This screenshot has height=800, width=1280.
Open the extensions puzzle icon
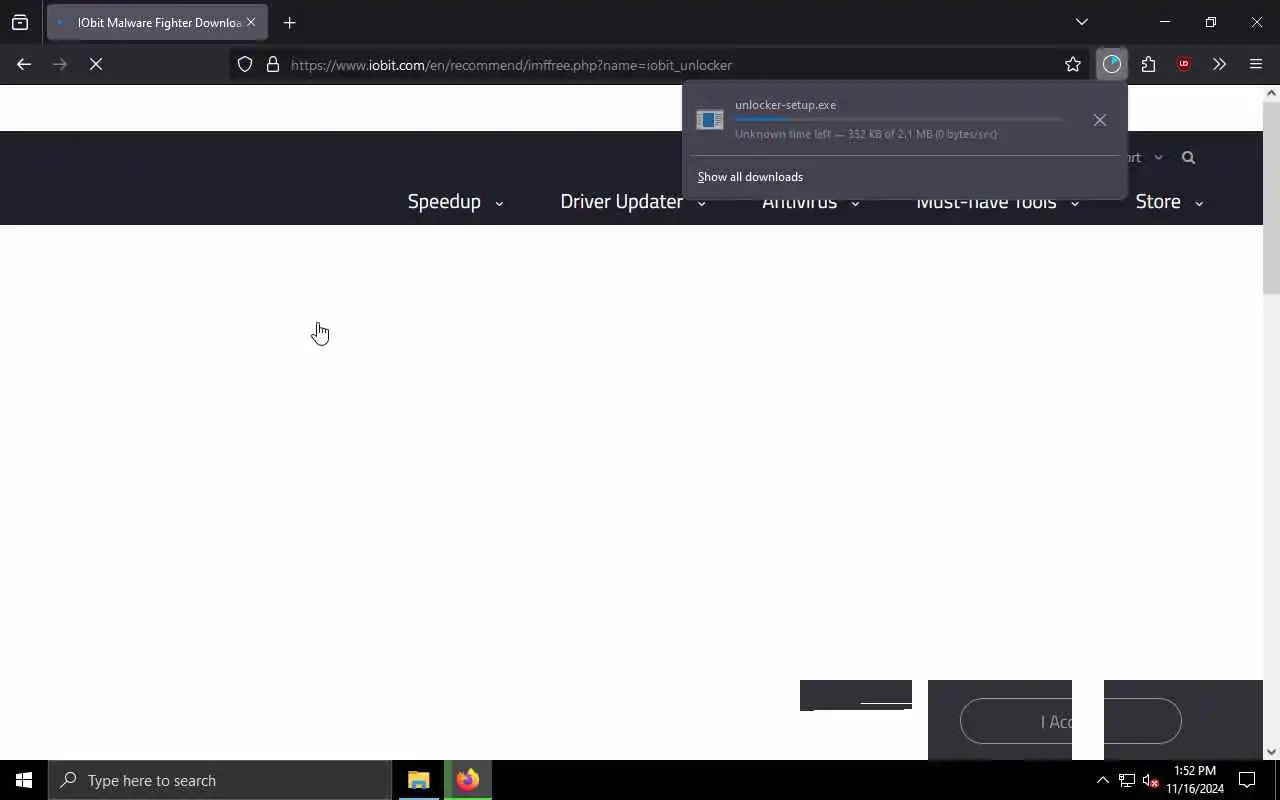pos(1148,64)
